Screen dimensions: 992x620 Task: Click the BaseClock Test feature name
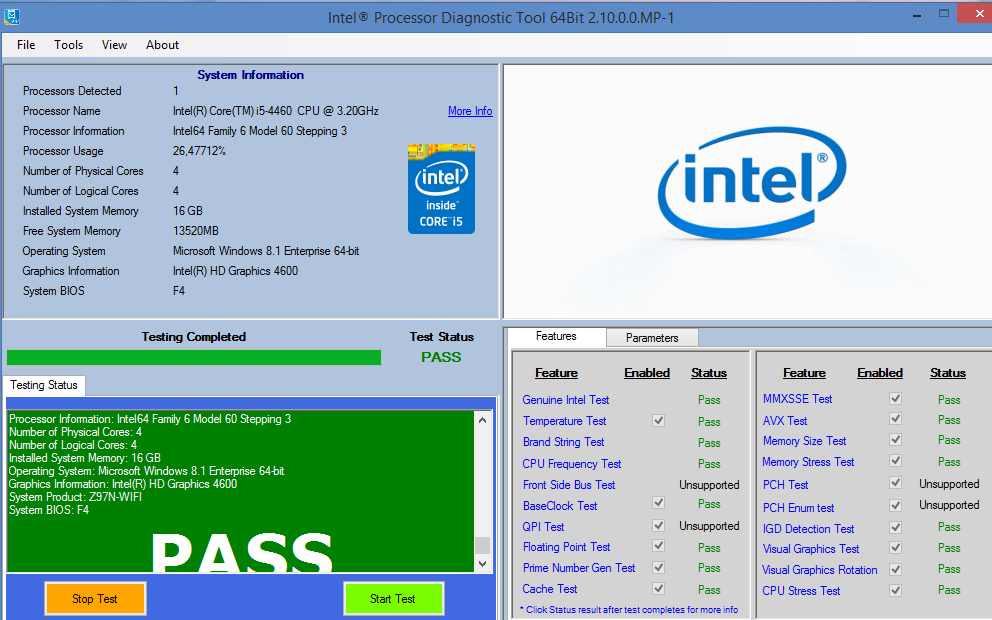[x=560, y=505]
